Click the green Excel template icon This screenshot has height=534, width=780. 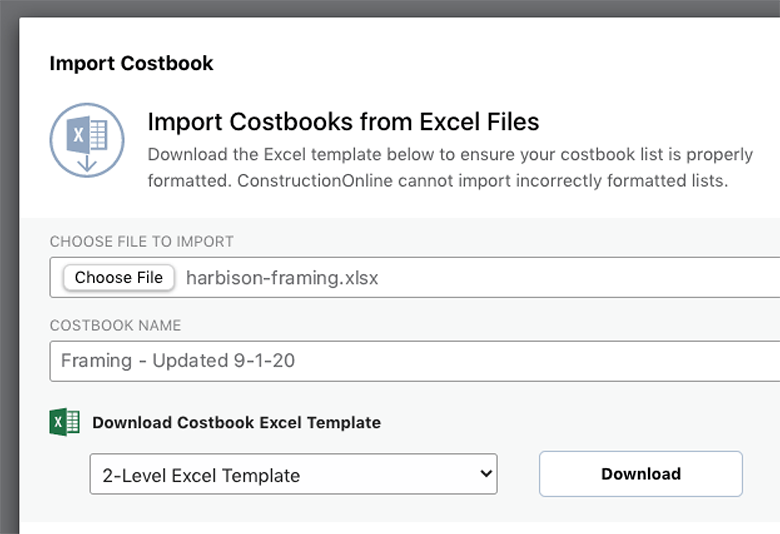(x=65, y=423)
